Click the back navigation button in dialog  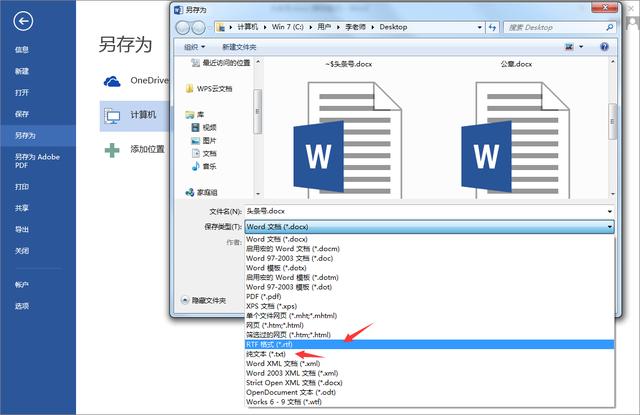(182, 27)
